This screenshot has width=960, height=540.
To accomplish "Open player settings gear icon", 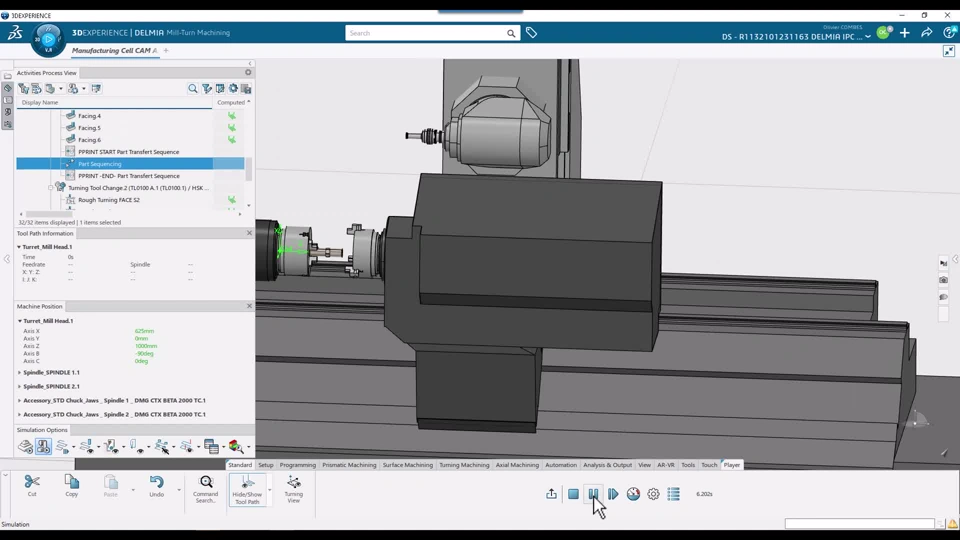I will (x=653, y=494).
